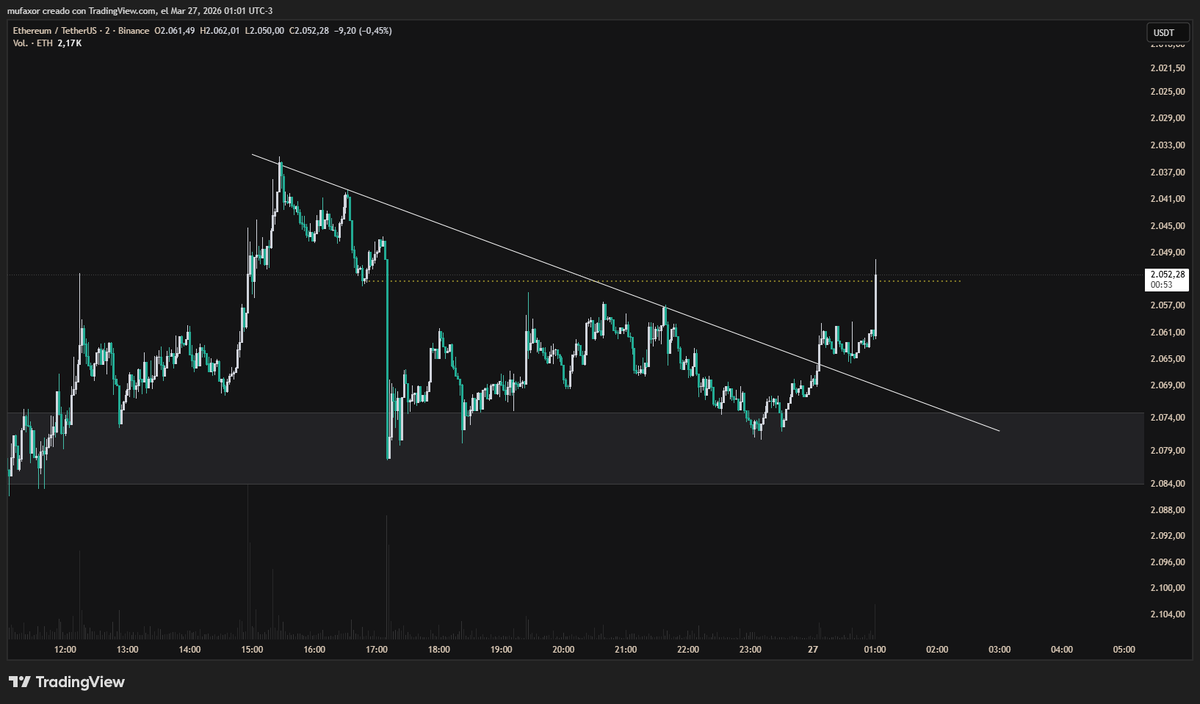The height and width of the screenshot is (704, 1200).
Task: Click the 22:00 time axis label
Action: 688,649
